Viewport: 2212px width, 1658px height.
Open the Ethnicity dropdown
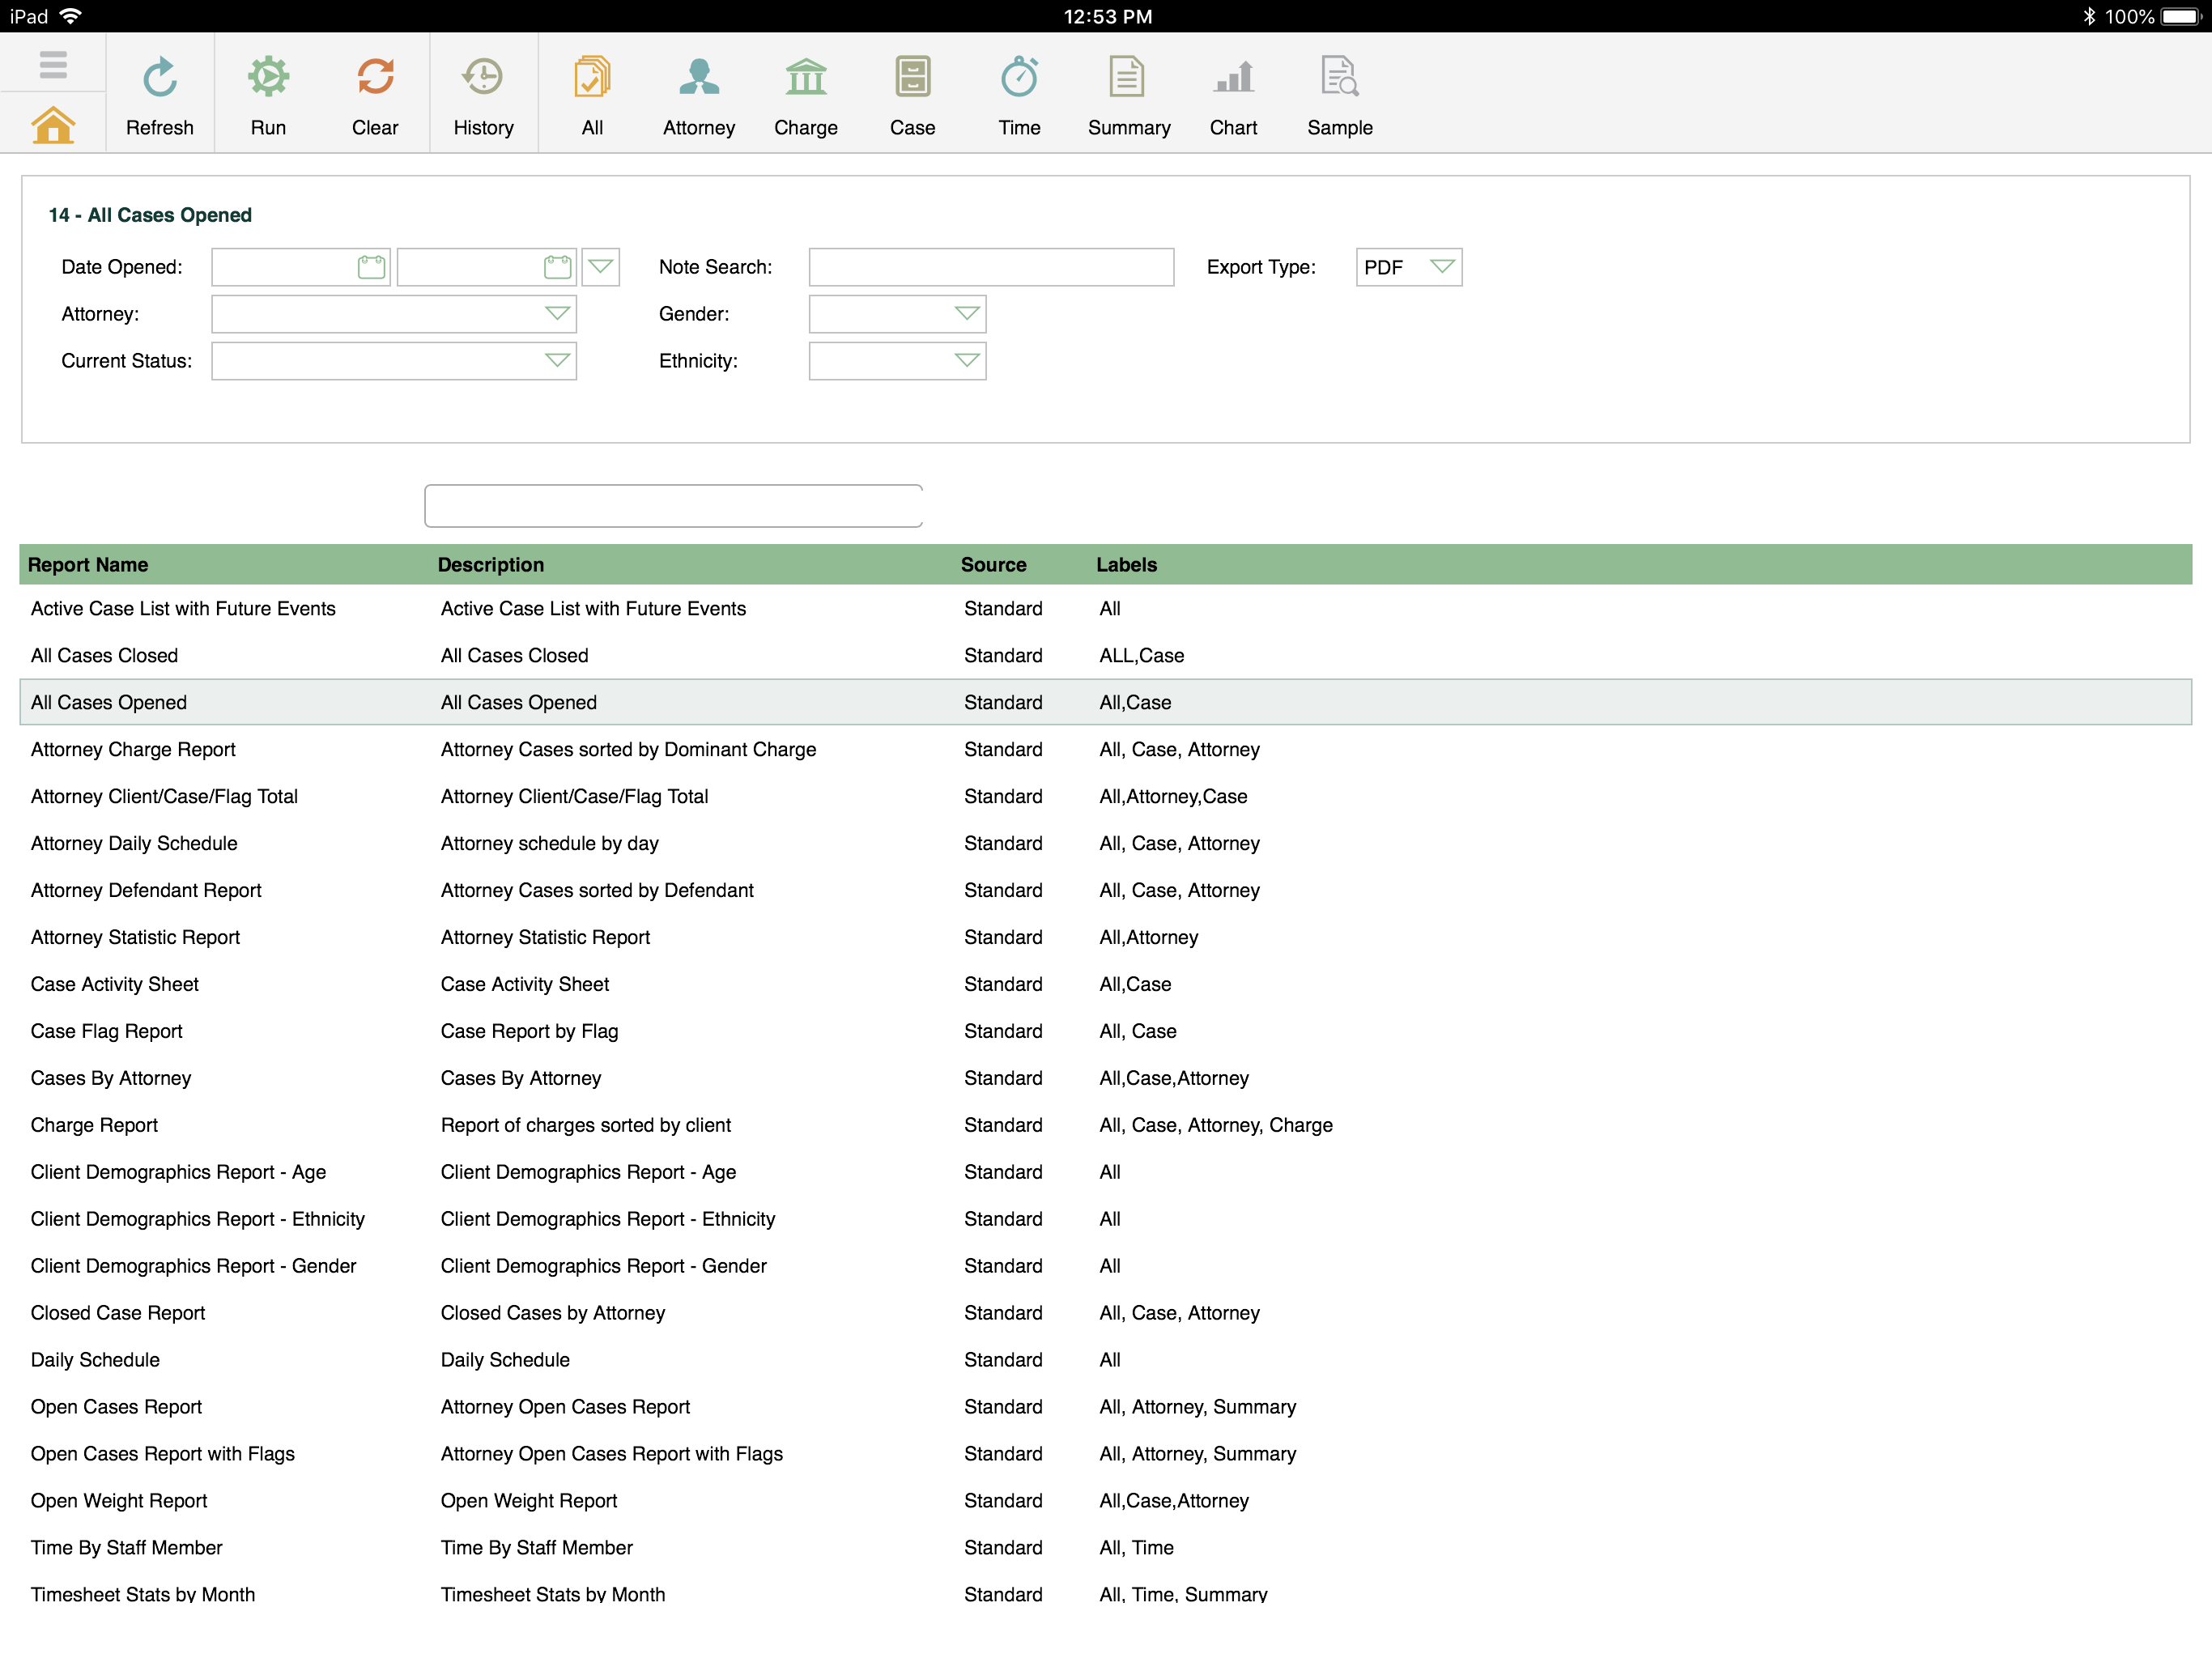coord(897,361)
